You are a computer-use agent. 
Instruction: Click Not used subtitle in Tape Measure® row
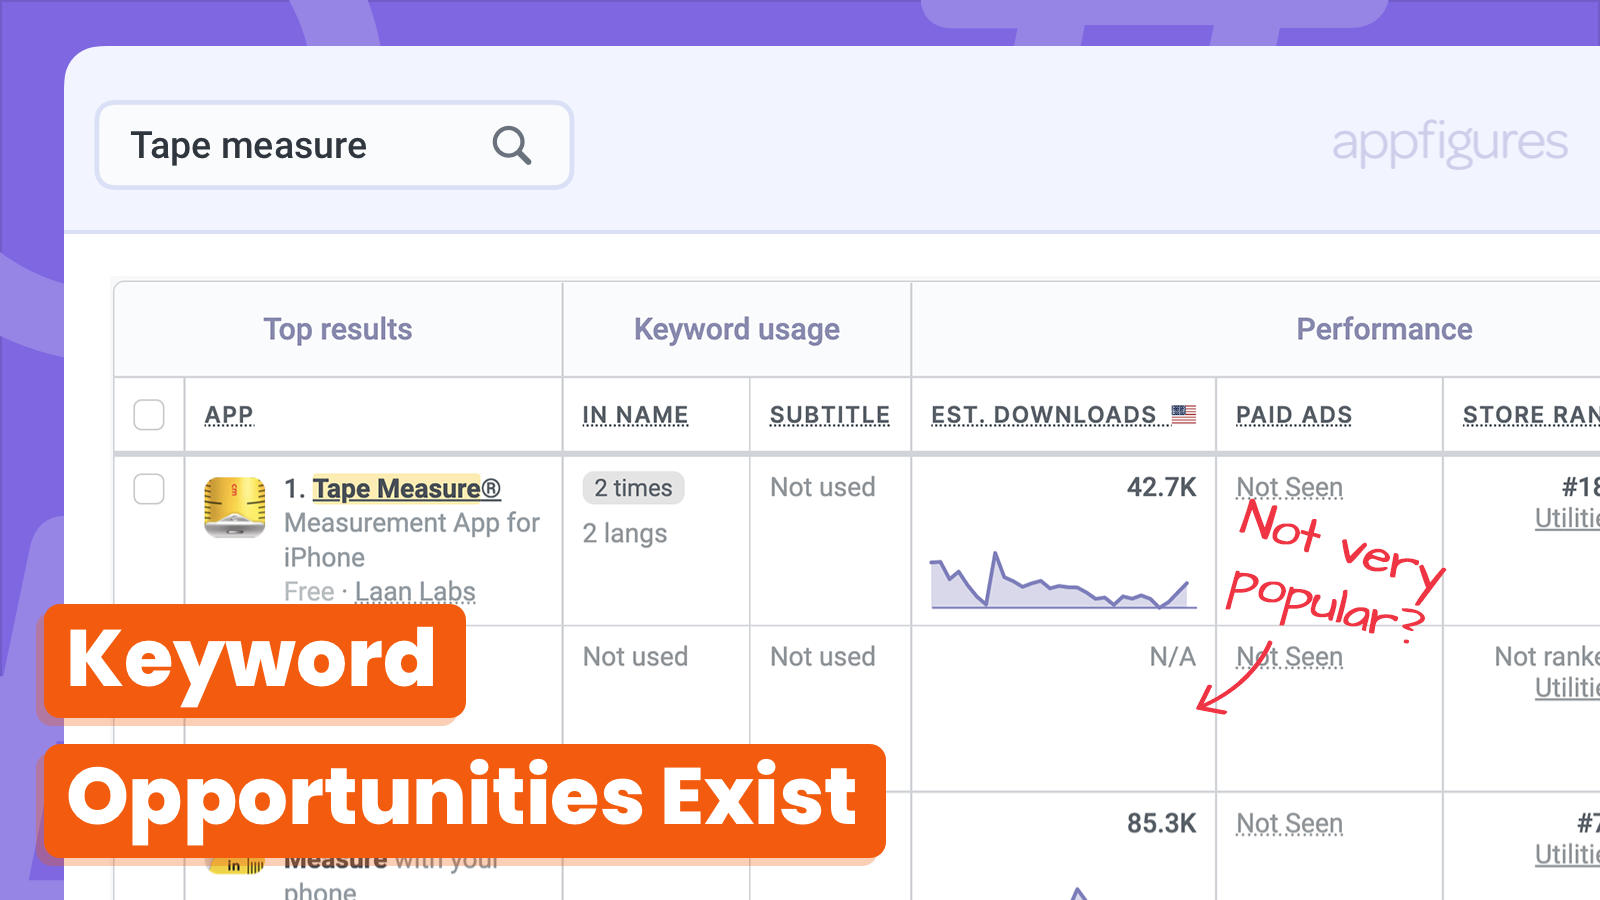[x=822, y=487]
